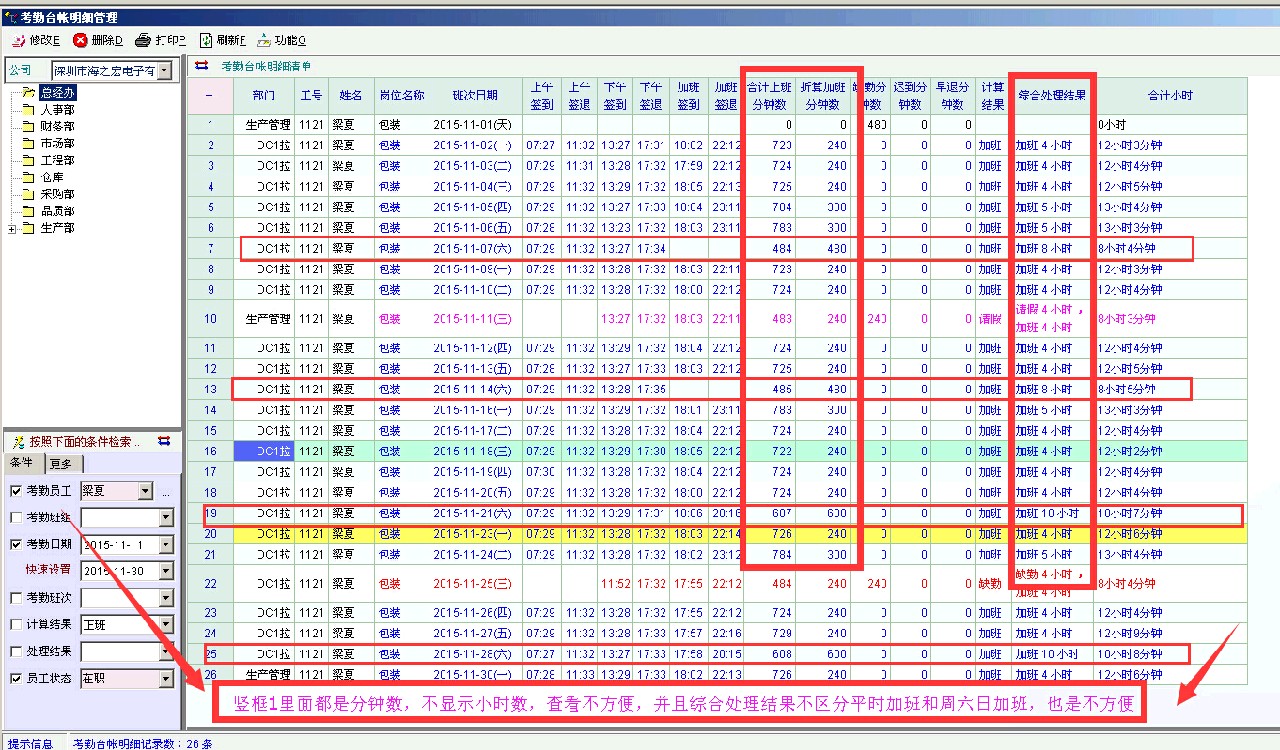The width and height of the screenshot is (1280, 750).
Task: Click swap icon beside 考勤台帐明细清单 title
Action: [x=202, y=66]
